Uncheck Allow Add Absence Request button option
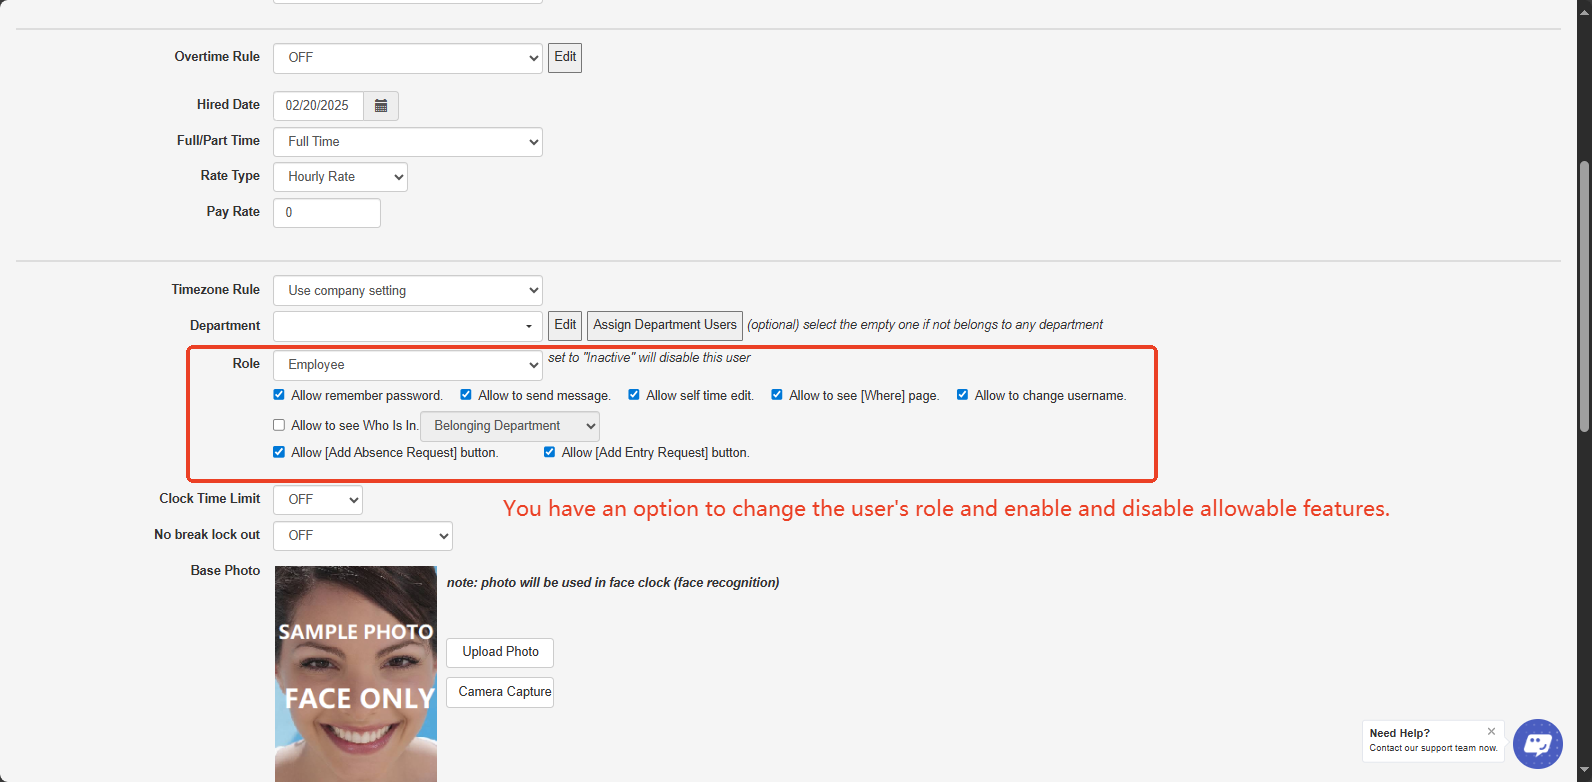The height and width of the screenshot is (782, 1592). tap(279, 452)
